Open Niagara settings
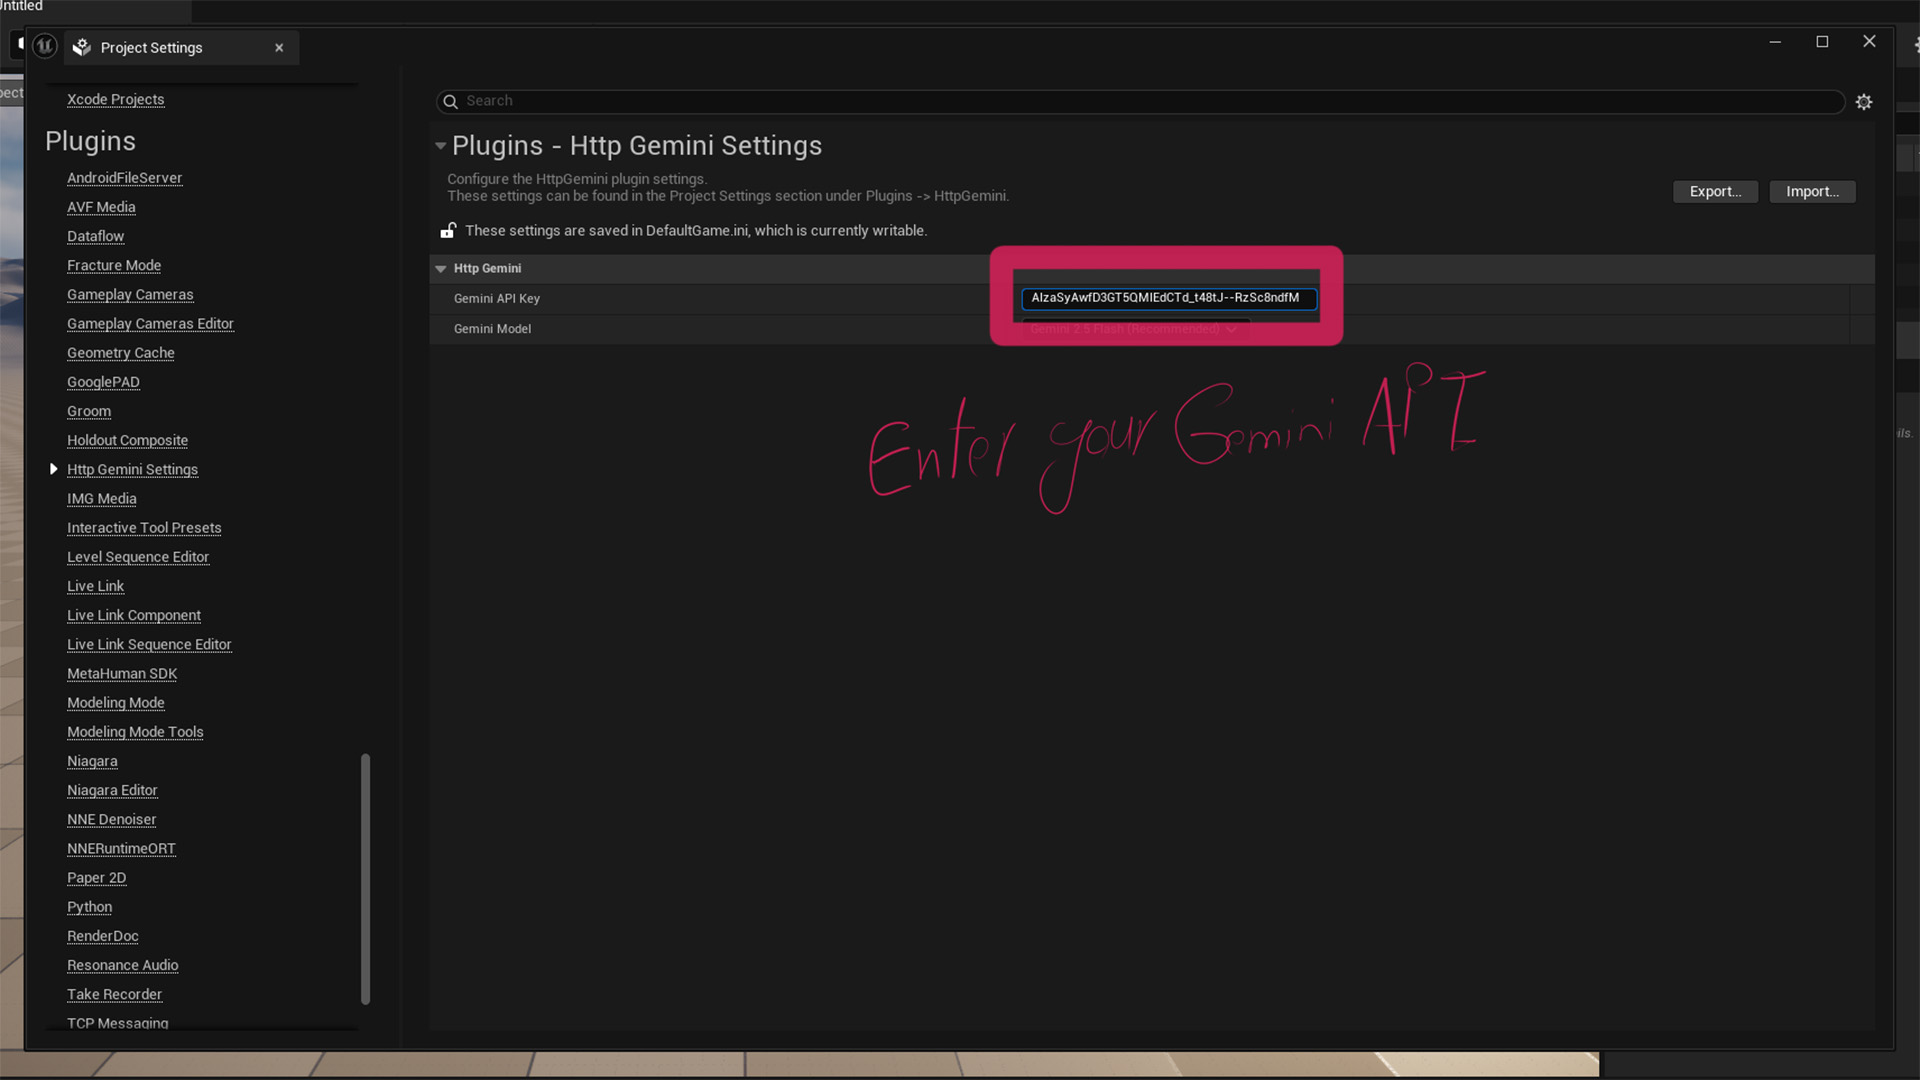This screenshot has height=1080, width=1920. (x=92, y=761)
